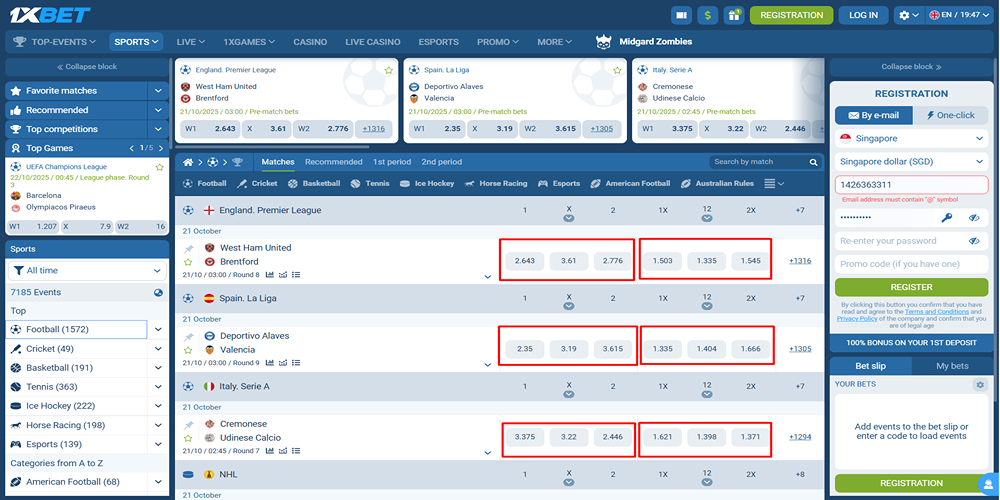This screenshot has height=500, width=1000.
Task: Select odds 2.643 for West Ham win
Action: coord(525,261)
